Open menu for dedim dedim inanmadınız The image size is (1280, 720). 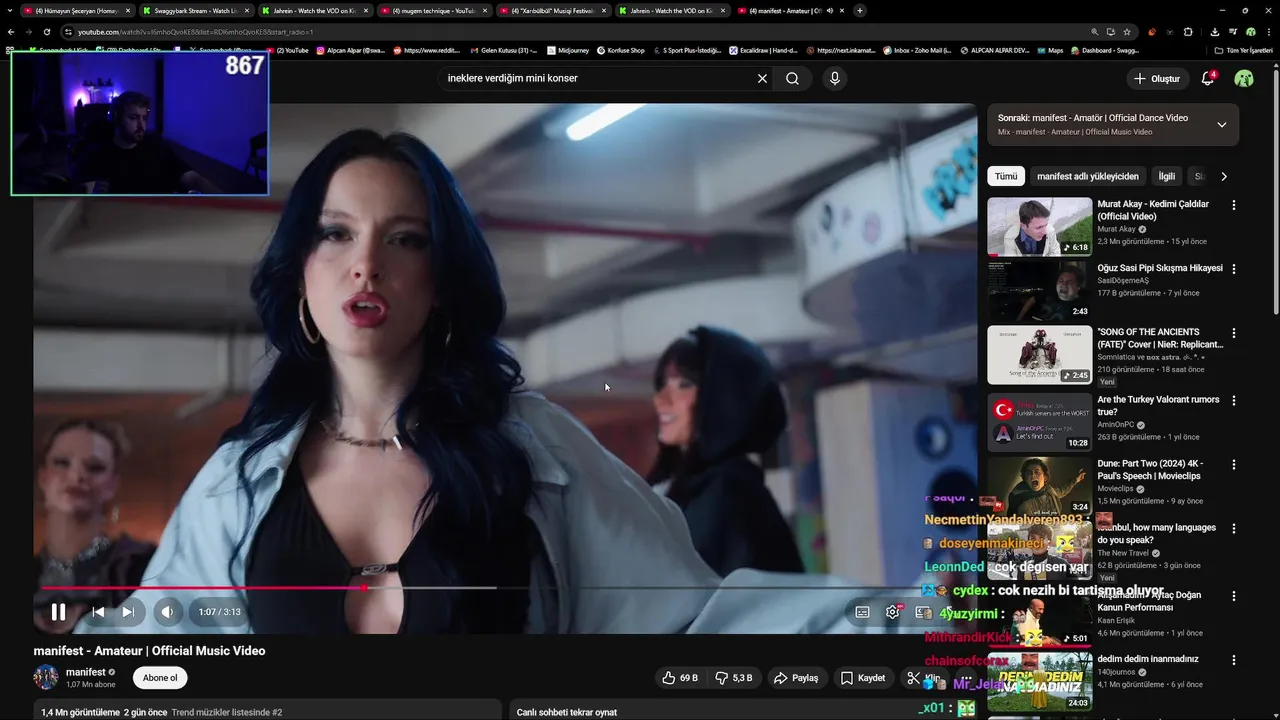point(1233,659)
